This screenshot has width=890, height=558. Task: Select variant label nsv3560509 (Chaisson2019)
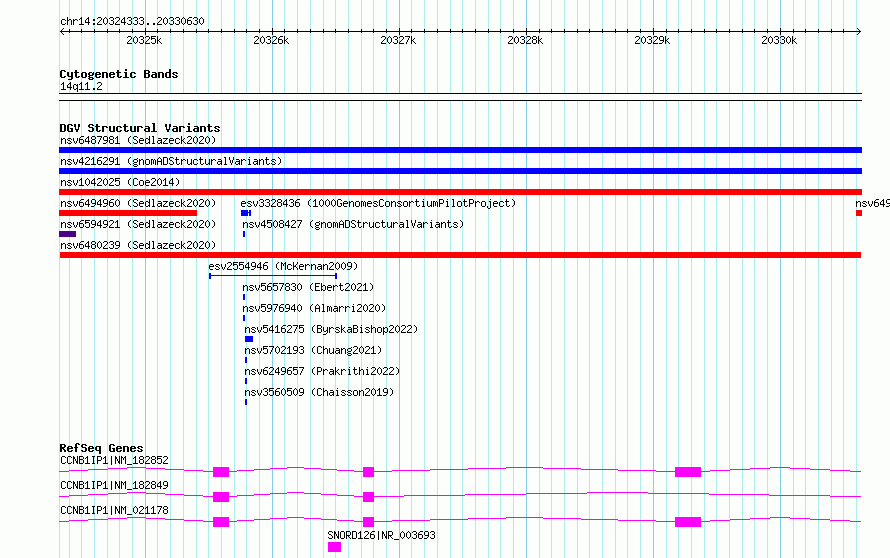click(319, 392)
